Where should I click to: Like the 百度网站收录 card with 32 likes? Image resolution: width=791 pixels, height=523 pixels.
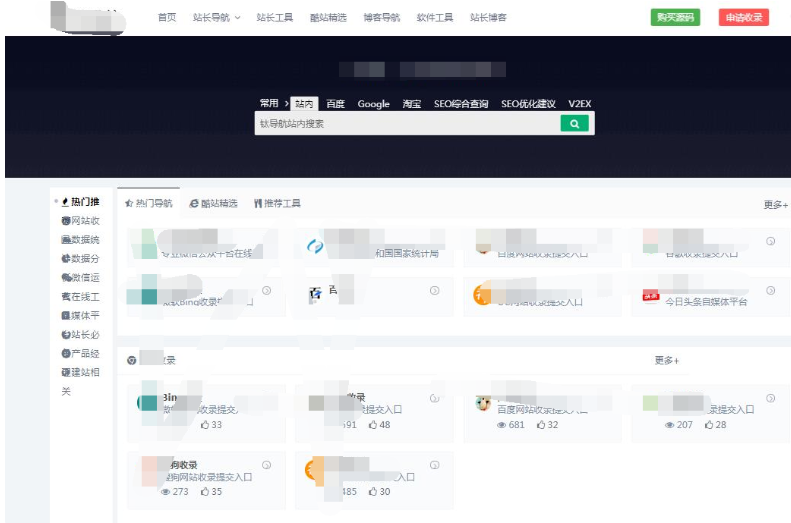tap(541, 425)
